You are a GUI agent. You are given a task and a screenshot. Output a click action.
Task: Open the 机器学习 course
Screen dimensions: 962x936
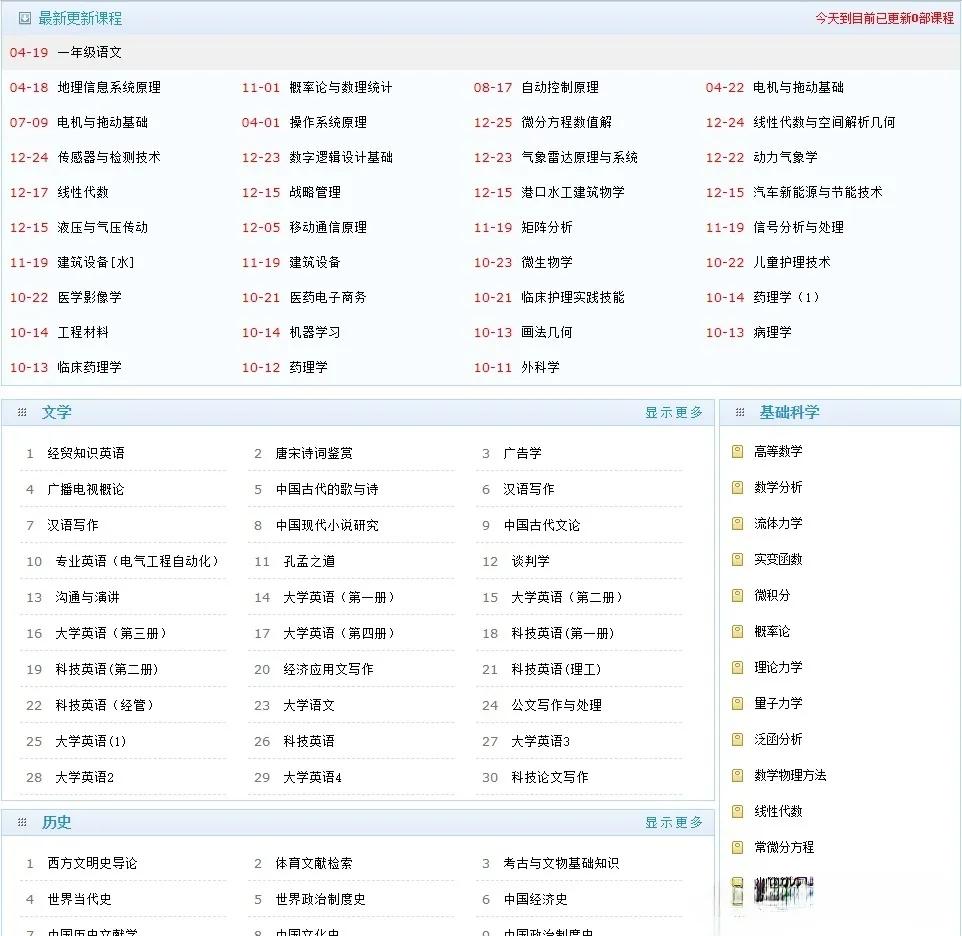click(315, 332)
